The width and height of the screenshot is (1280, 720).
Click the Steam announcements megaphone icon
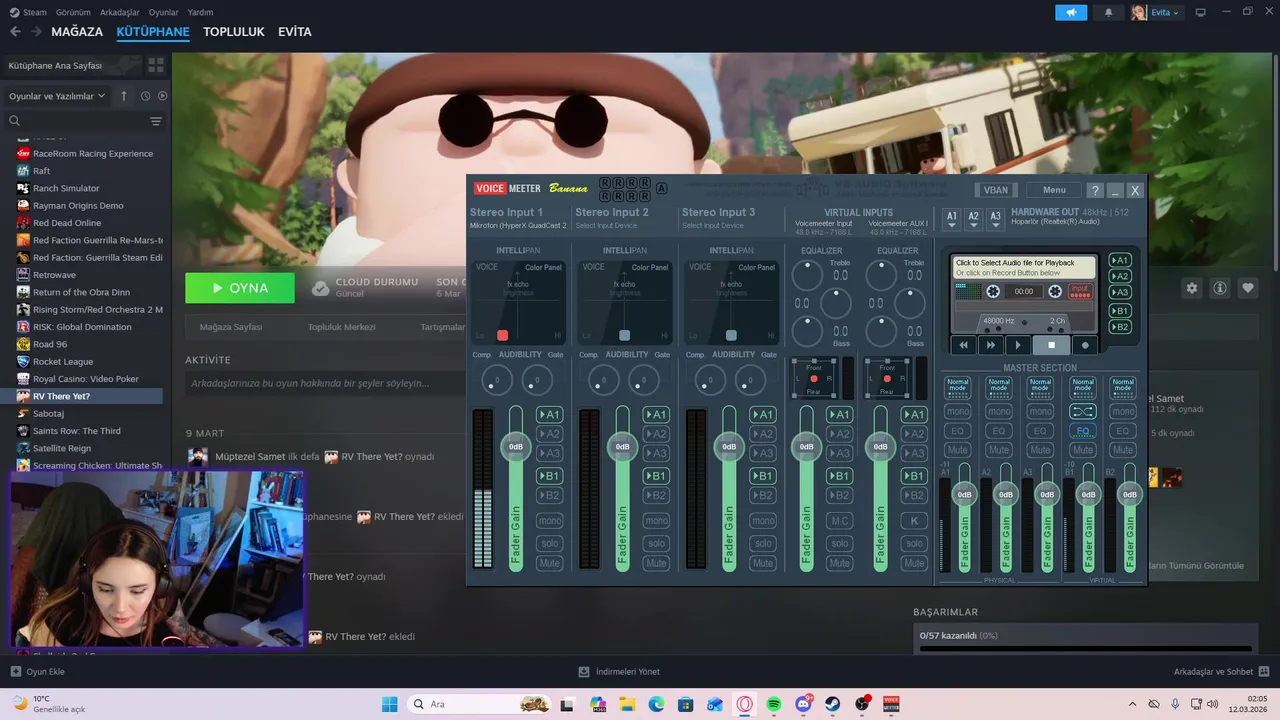(x=1071, y=12)
